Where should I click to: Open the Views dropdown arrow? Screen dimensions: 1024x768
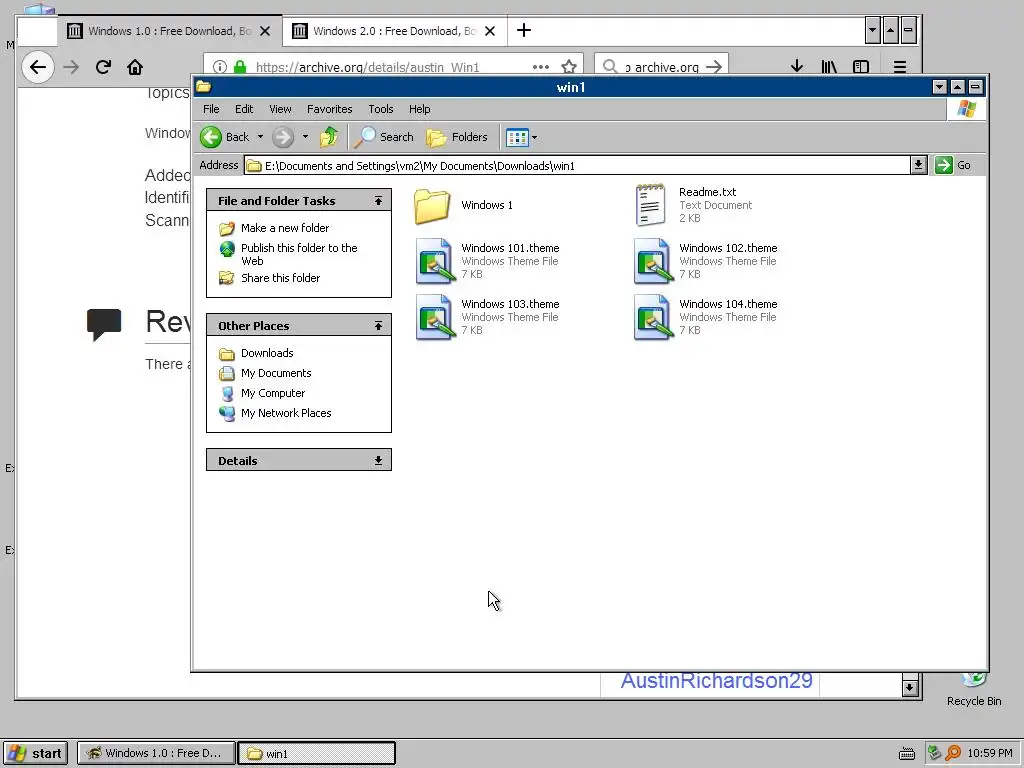(x=534, y=137)
